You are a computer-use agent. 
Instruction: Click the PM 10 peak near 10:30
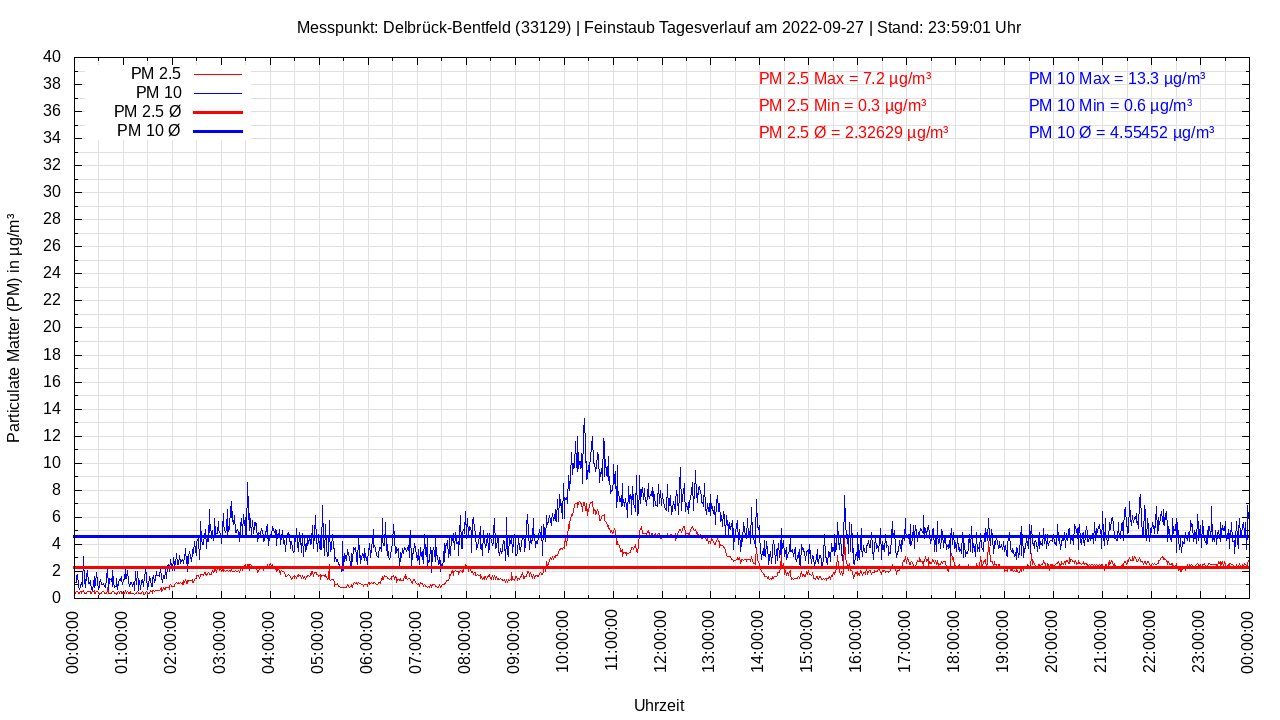coord(584,422)
